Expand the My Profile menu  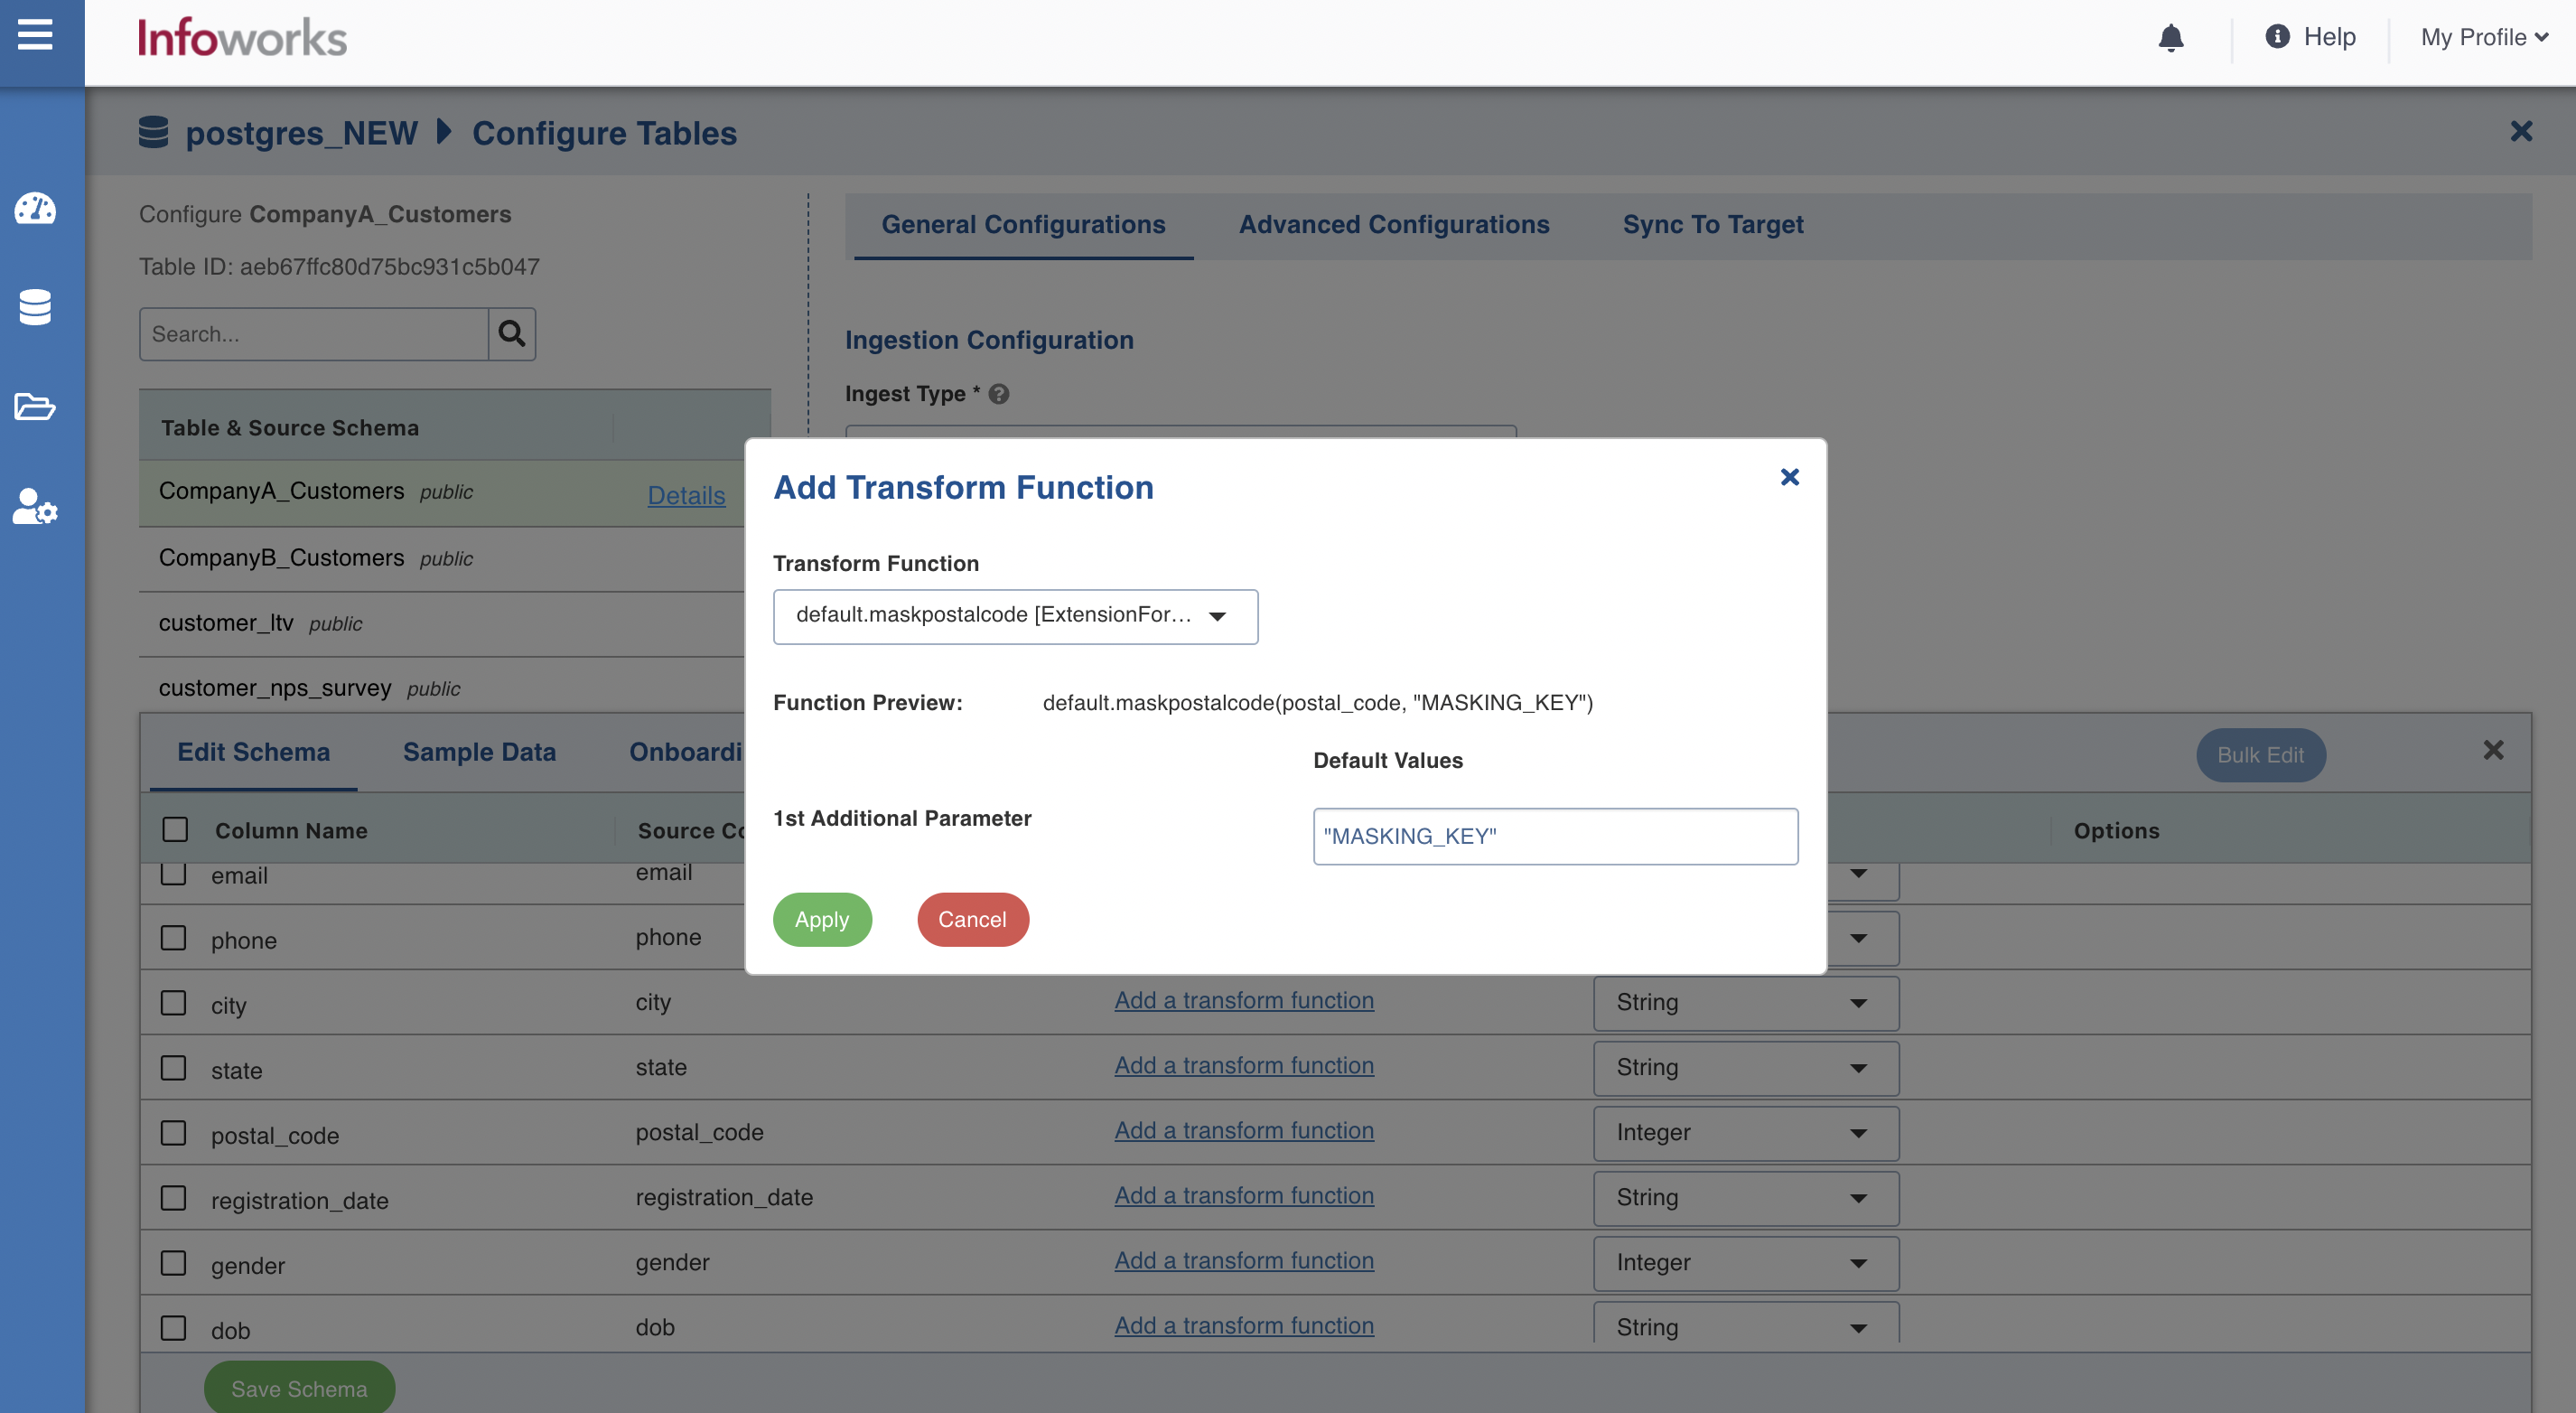(x=2484, y=37)
